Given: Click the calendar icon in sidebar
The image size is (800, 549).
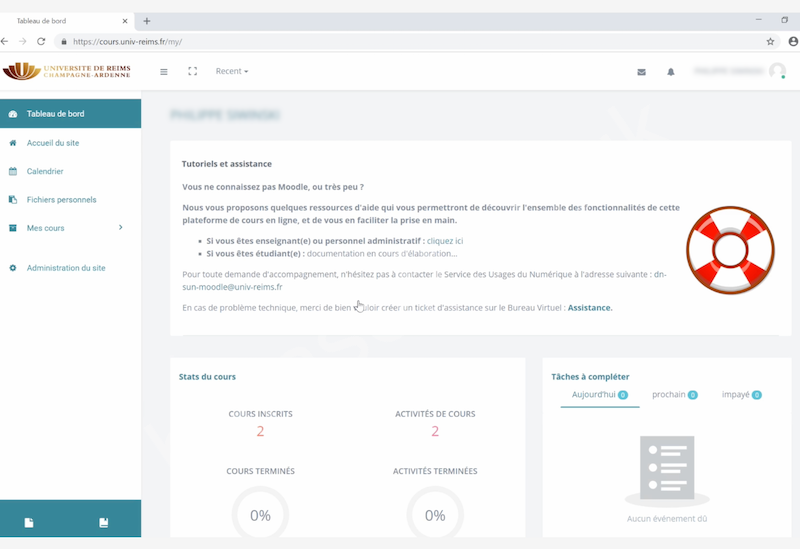Looking at the screenshot, I should [13, 171].
